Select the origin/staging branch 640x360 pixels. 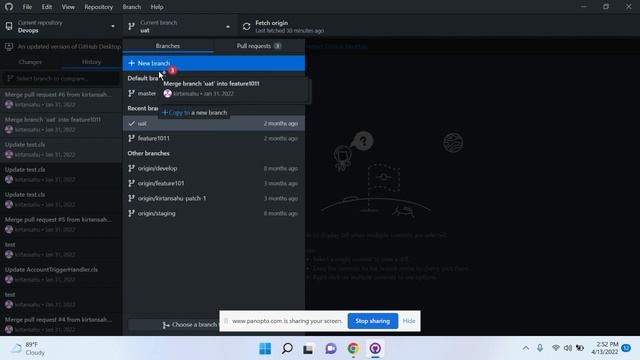[x=213, y=213]
